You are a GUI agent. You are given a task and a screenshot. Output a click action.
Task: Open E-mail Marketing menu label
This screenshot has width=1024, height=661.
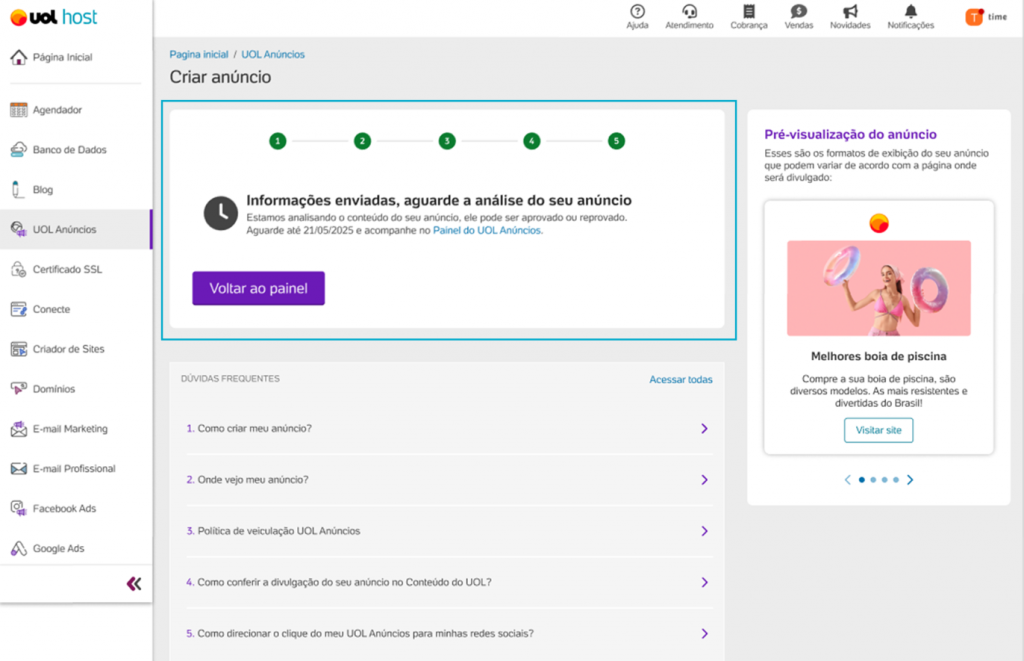tap(70, 428)
